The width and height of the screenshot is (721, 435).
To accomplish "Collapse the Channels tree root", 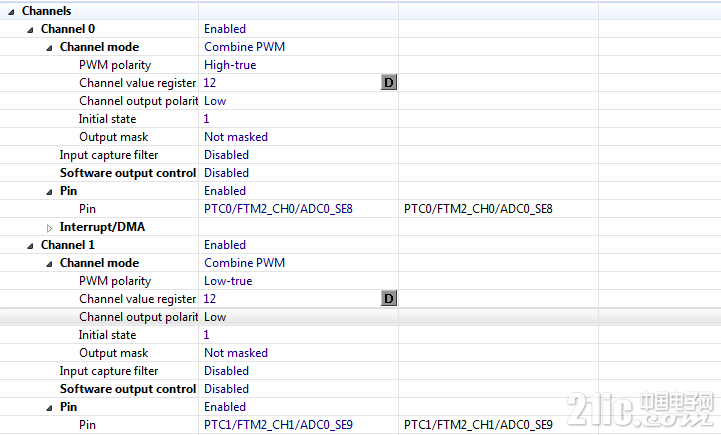I will coord(11,12).
